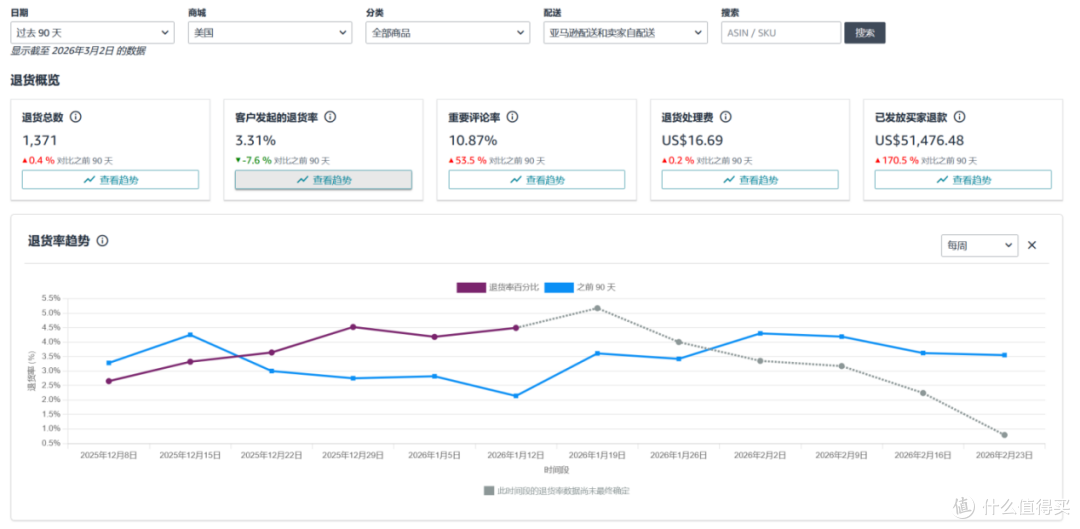Screen dimensions: 1080x529
Task: Click the -7.6 % change indicator
Action: [253, 160]
